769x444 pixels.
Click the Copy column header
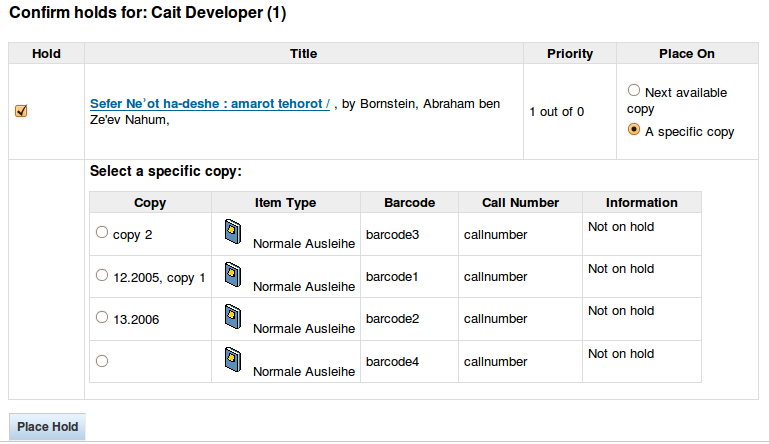[150, 202]
